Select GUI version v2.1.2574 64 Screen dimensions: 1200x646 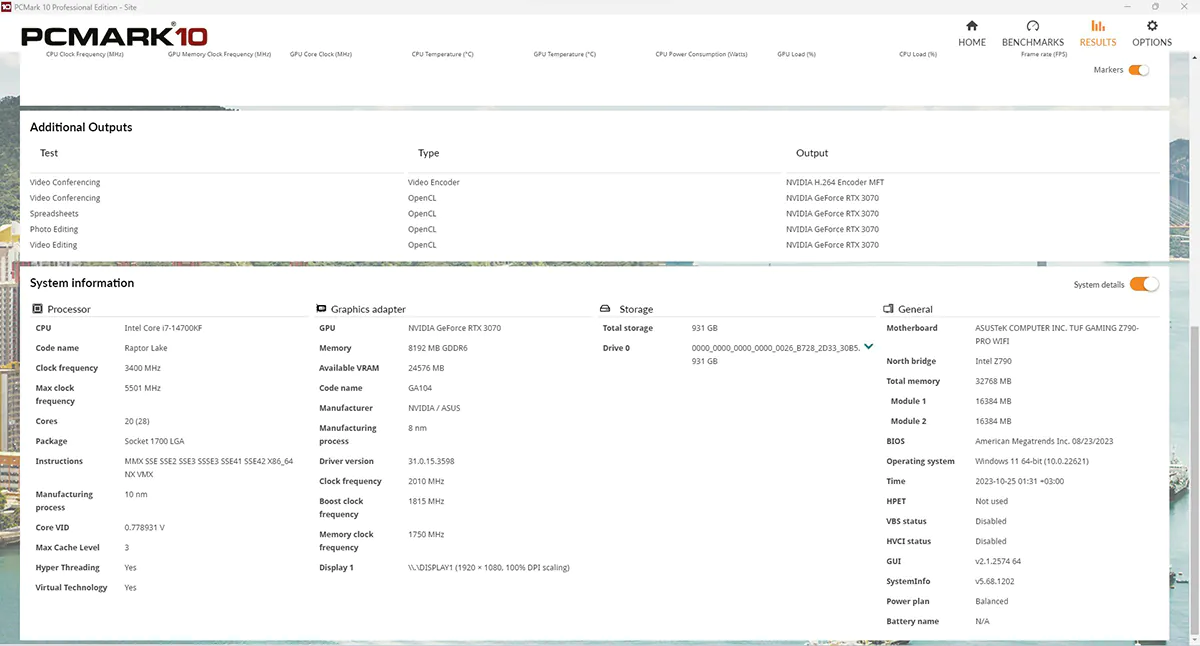[998, 561]
